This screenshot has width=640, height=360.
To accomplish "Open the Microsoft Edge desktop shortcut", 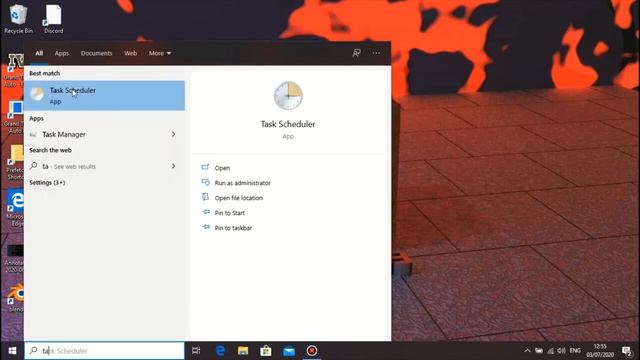I will coord(15,207).
